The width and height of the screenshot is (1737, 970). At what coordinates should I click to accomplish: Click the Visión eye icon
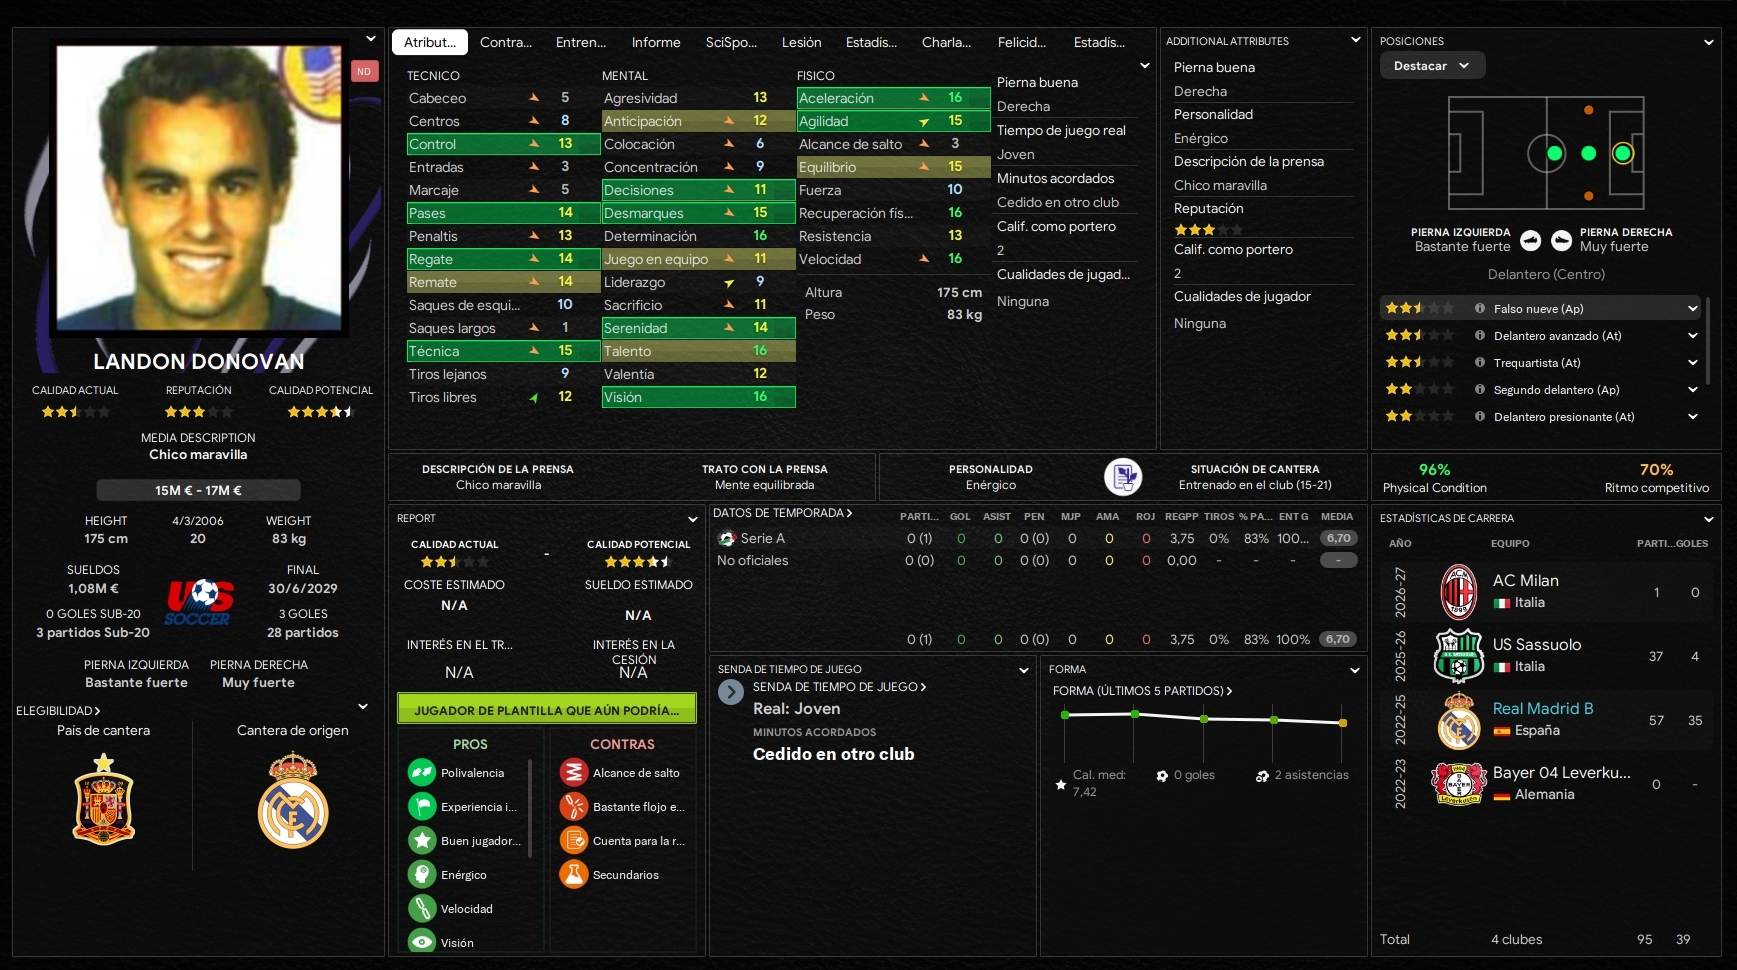tap(422, 942)
